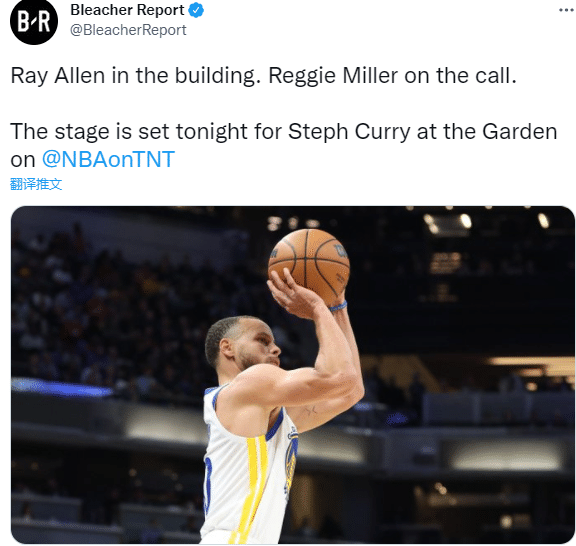Image resolution: width=576 pixels, height=546 pixels.
Task: Open the Steph Curry shooting photo
Action: point(293,375)
